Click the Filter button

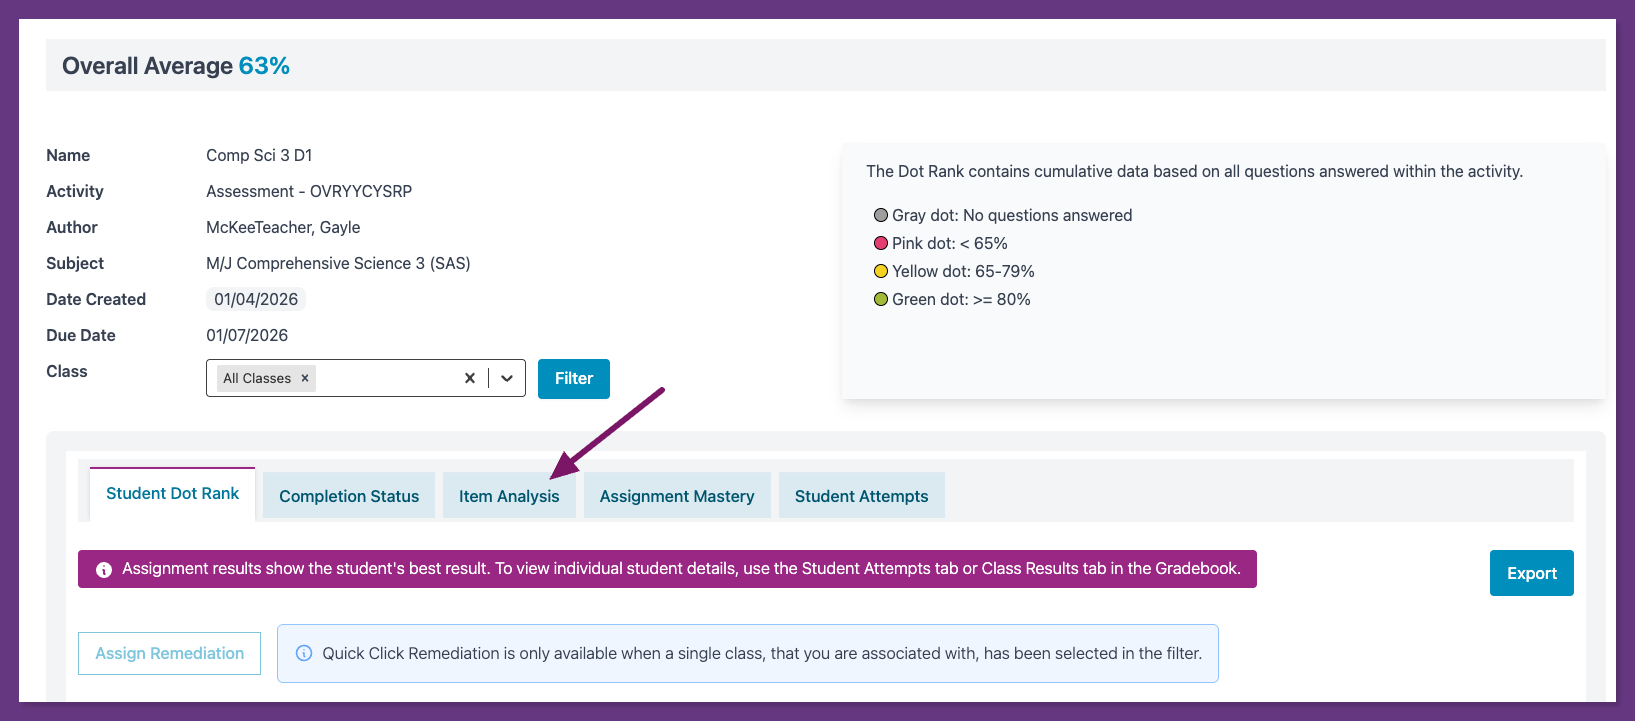tap(574, 378)
